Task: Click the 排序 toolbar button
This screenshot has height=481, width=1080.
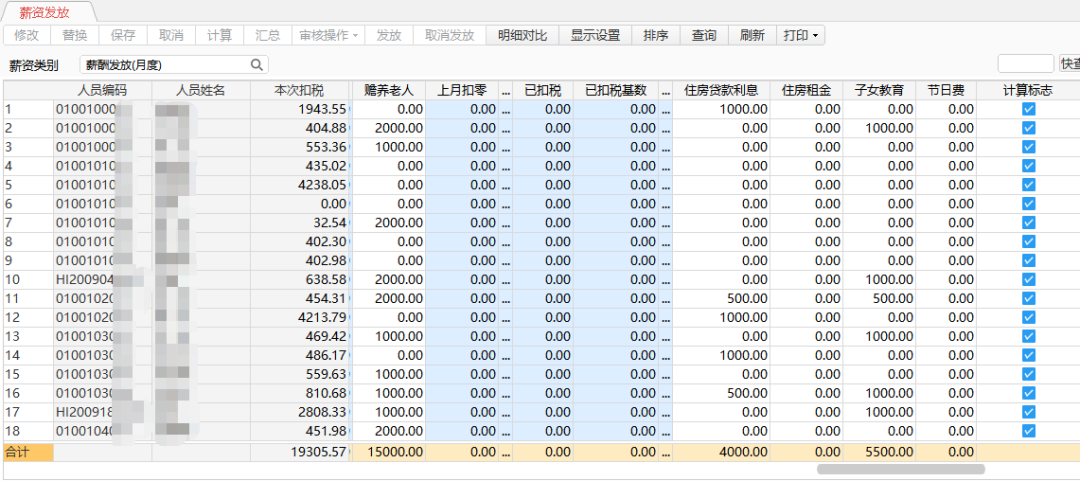Action: coord(656,35)
